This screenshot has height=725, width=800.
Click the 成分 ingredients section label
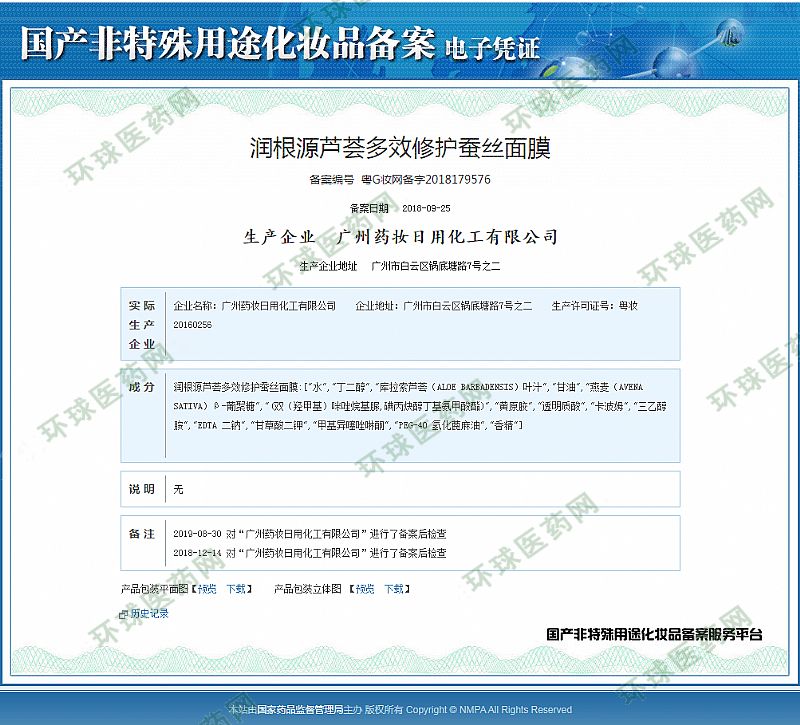[141, 387]
